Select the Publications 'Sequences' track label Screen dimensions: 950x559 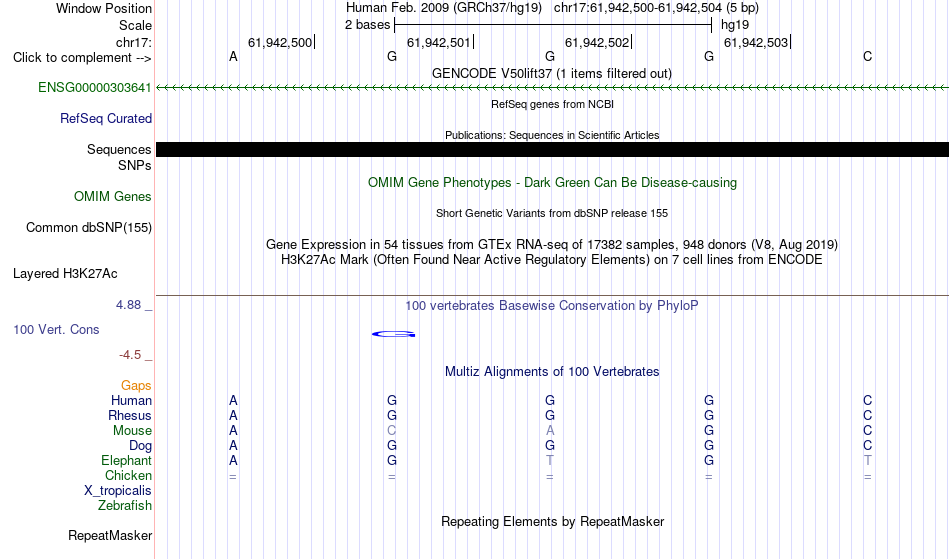[x=119, y=150]
